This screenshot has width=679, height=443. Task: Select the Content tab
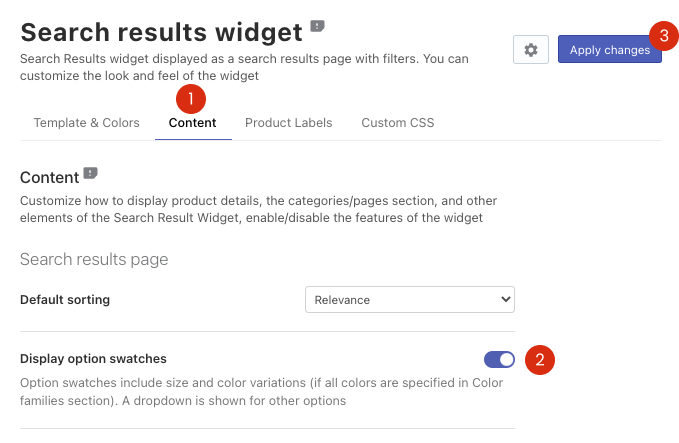[192, 123]
